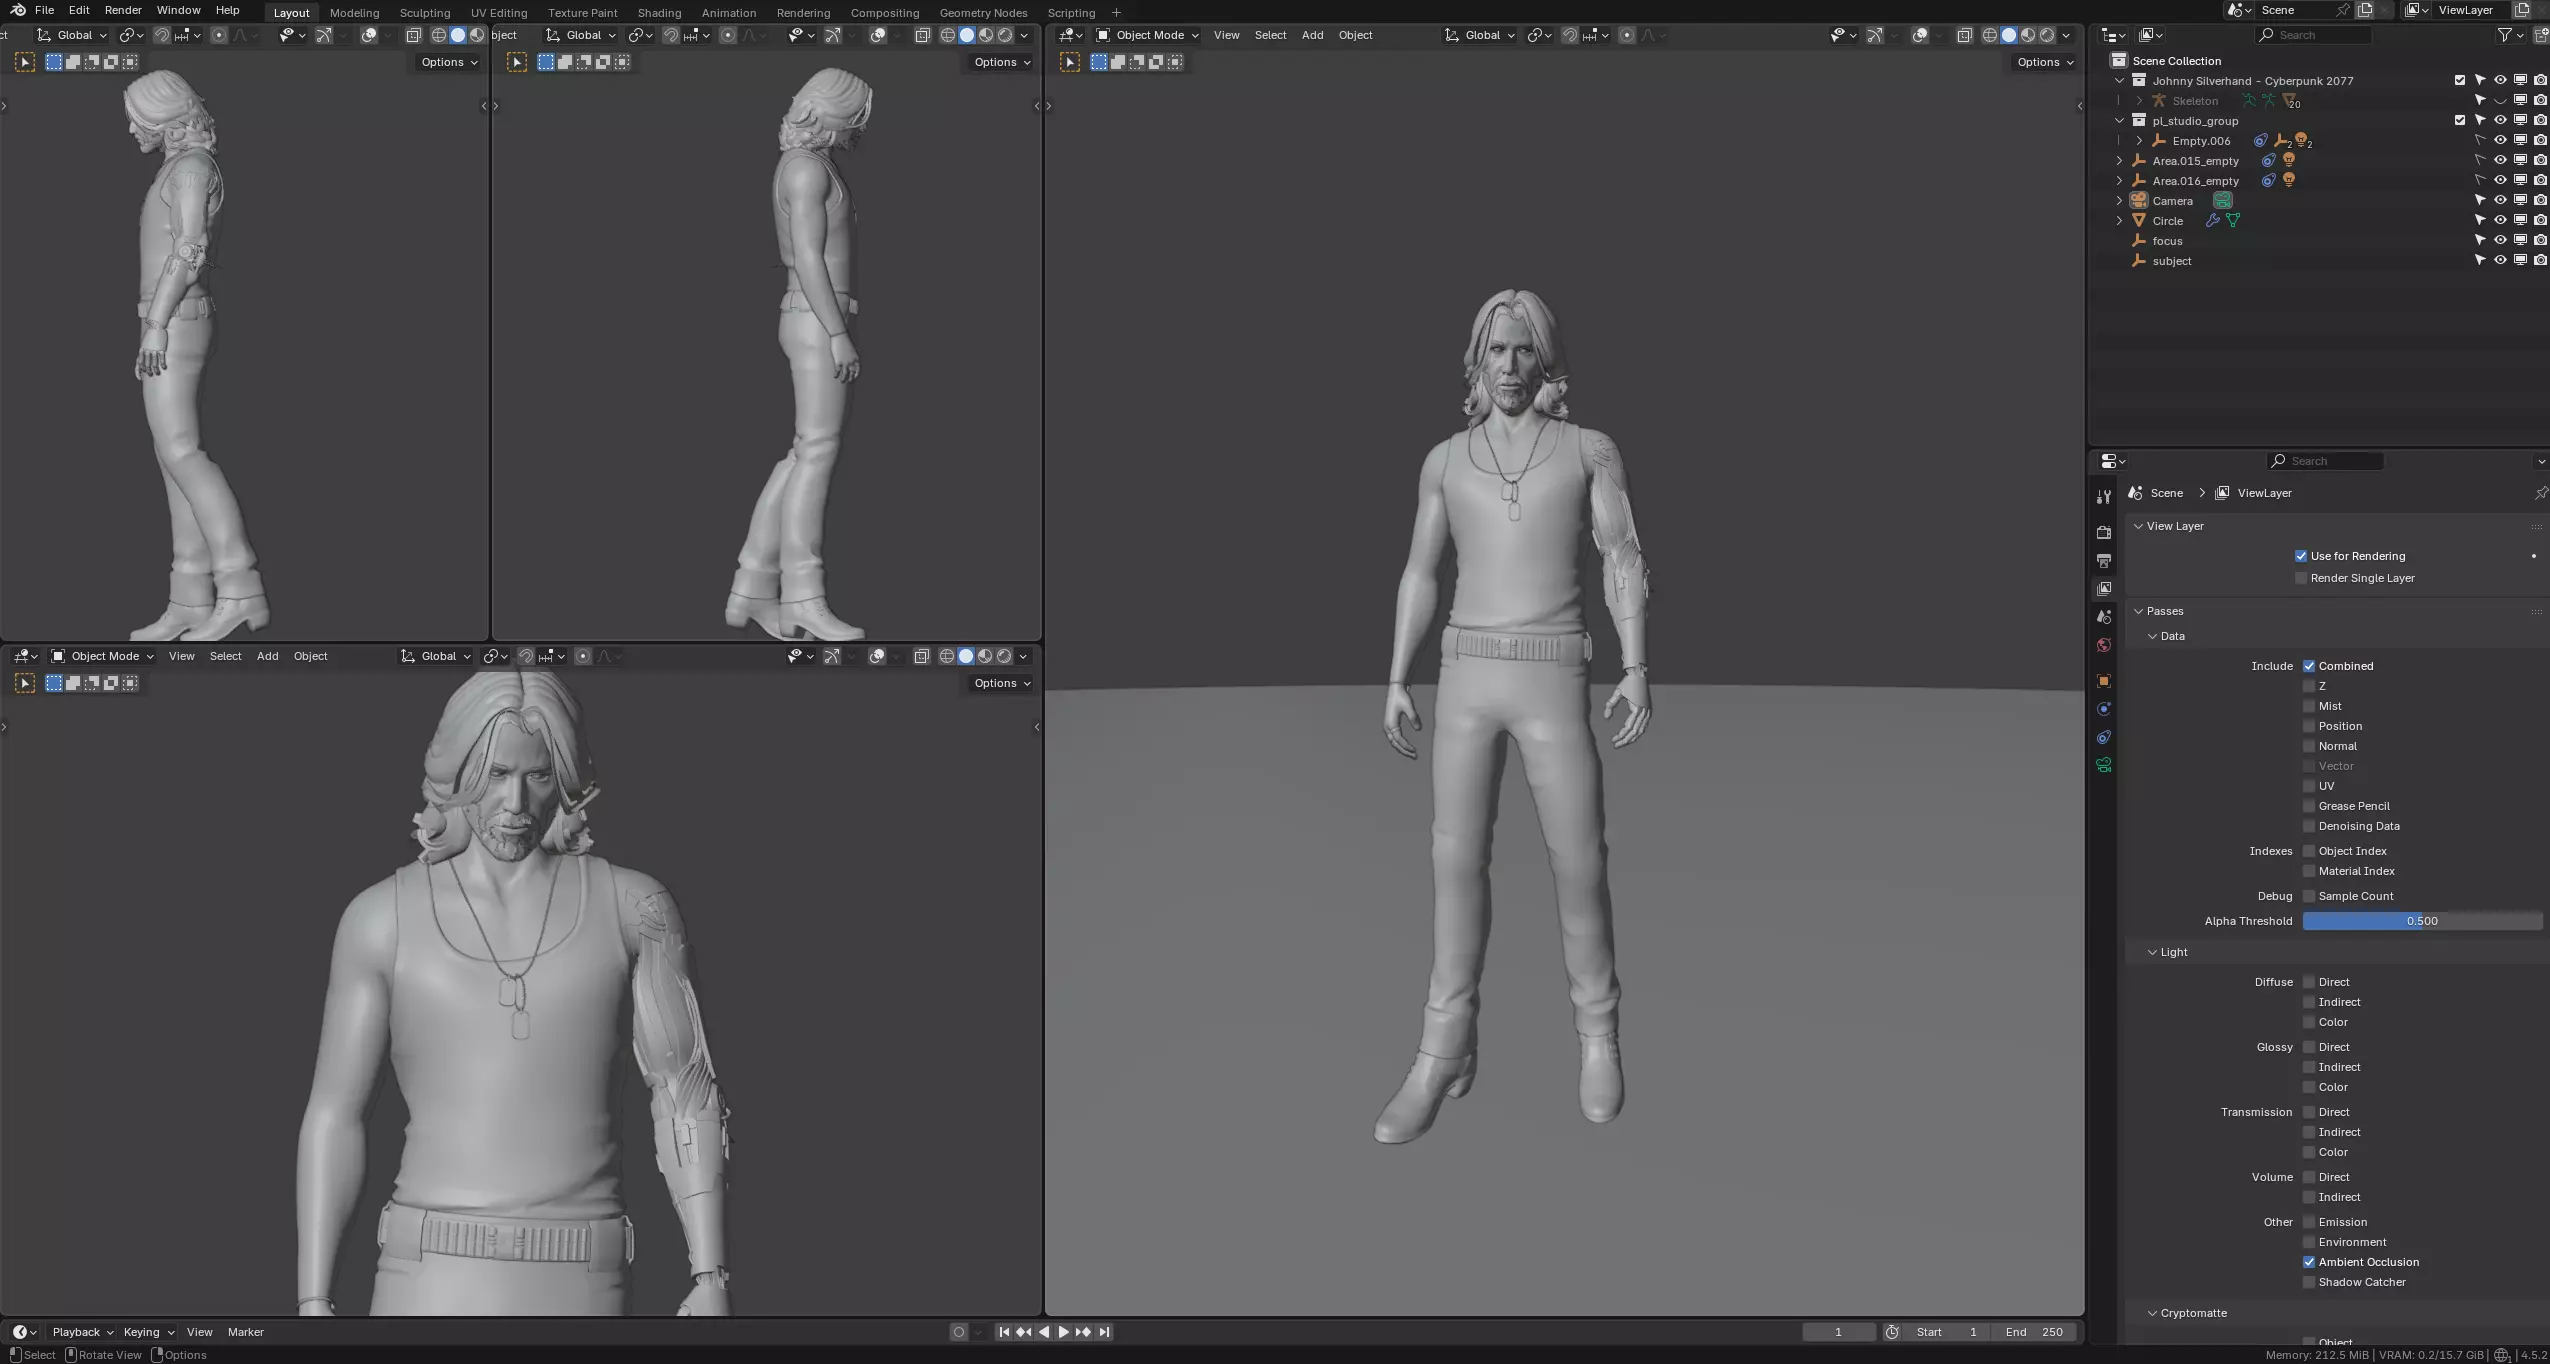Open the Object Constraints properties tab

click(x=2104, y=737)
